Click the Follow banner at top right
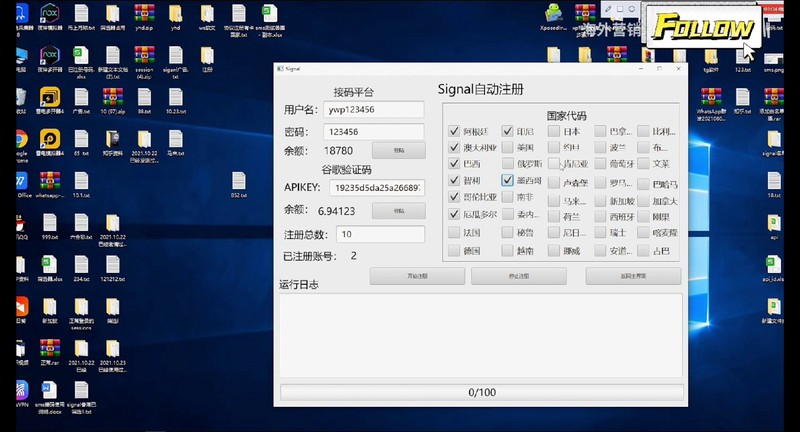The height and width of the screenshot is (432, 800). click(x=704, y=27)
